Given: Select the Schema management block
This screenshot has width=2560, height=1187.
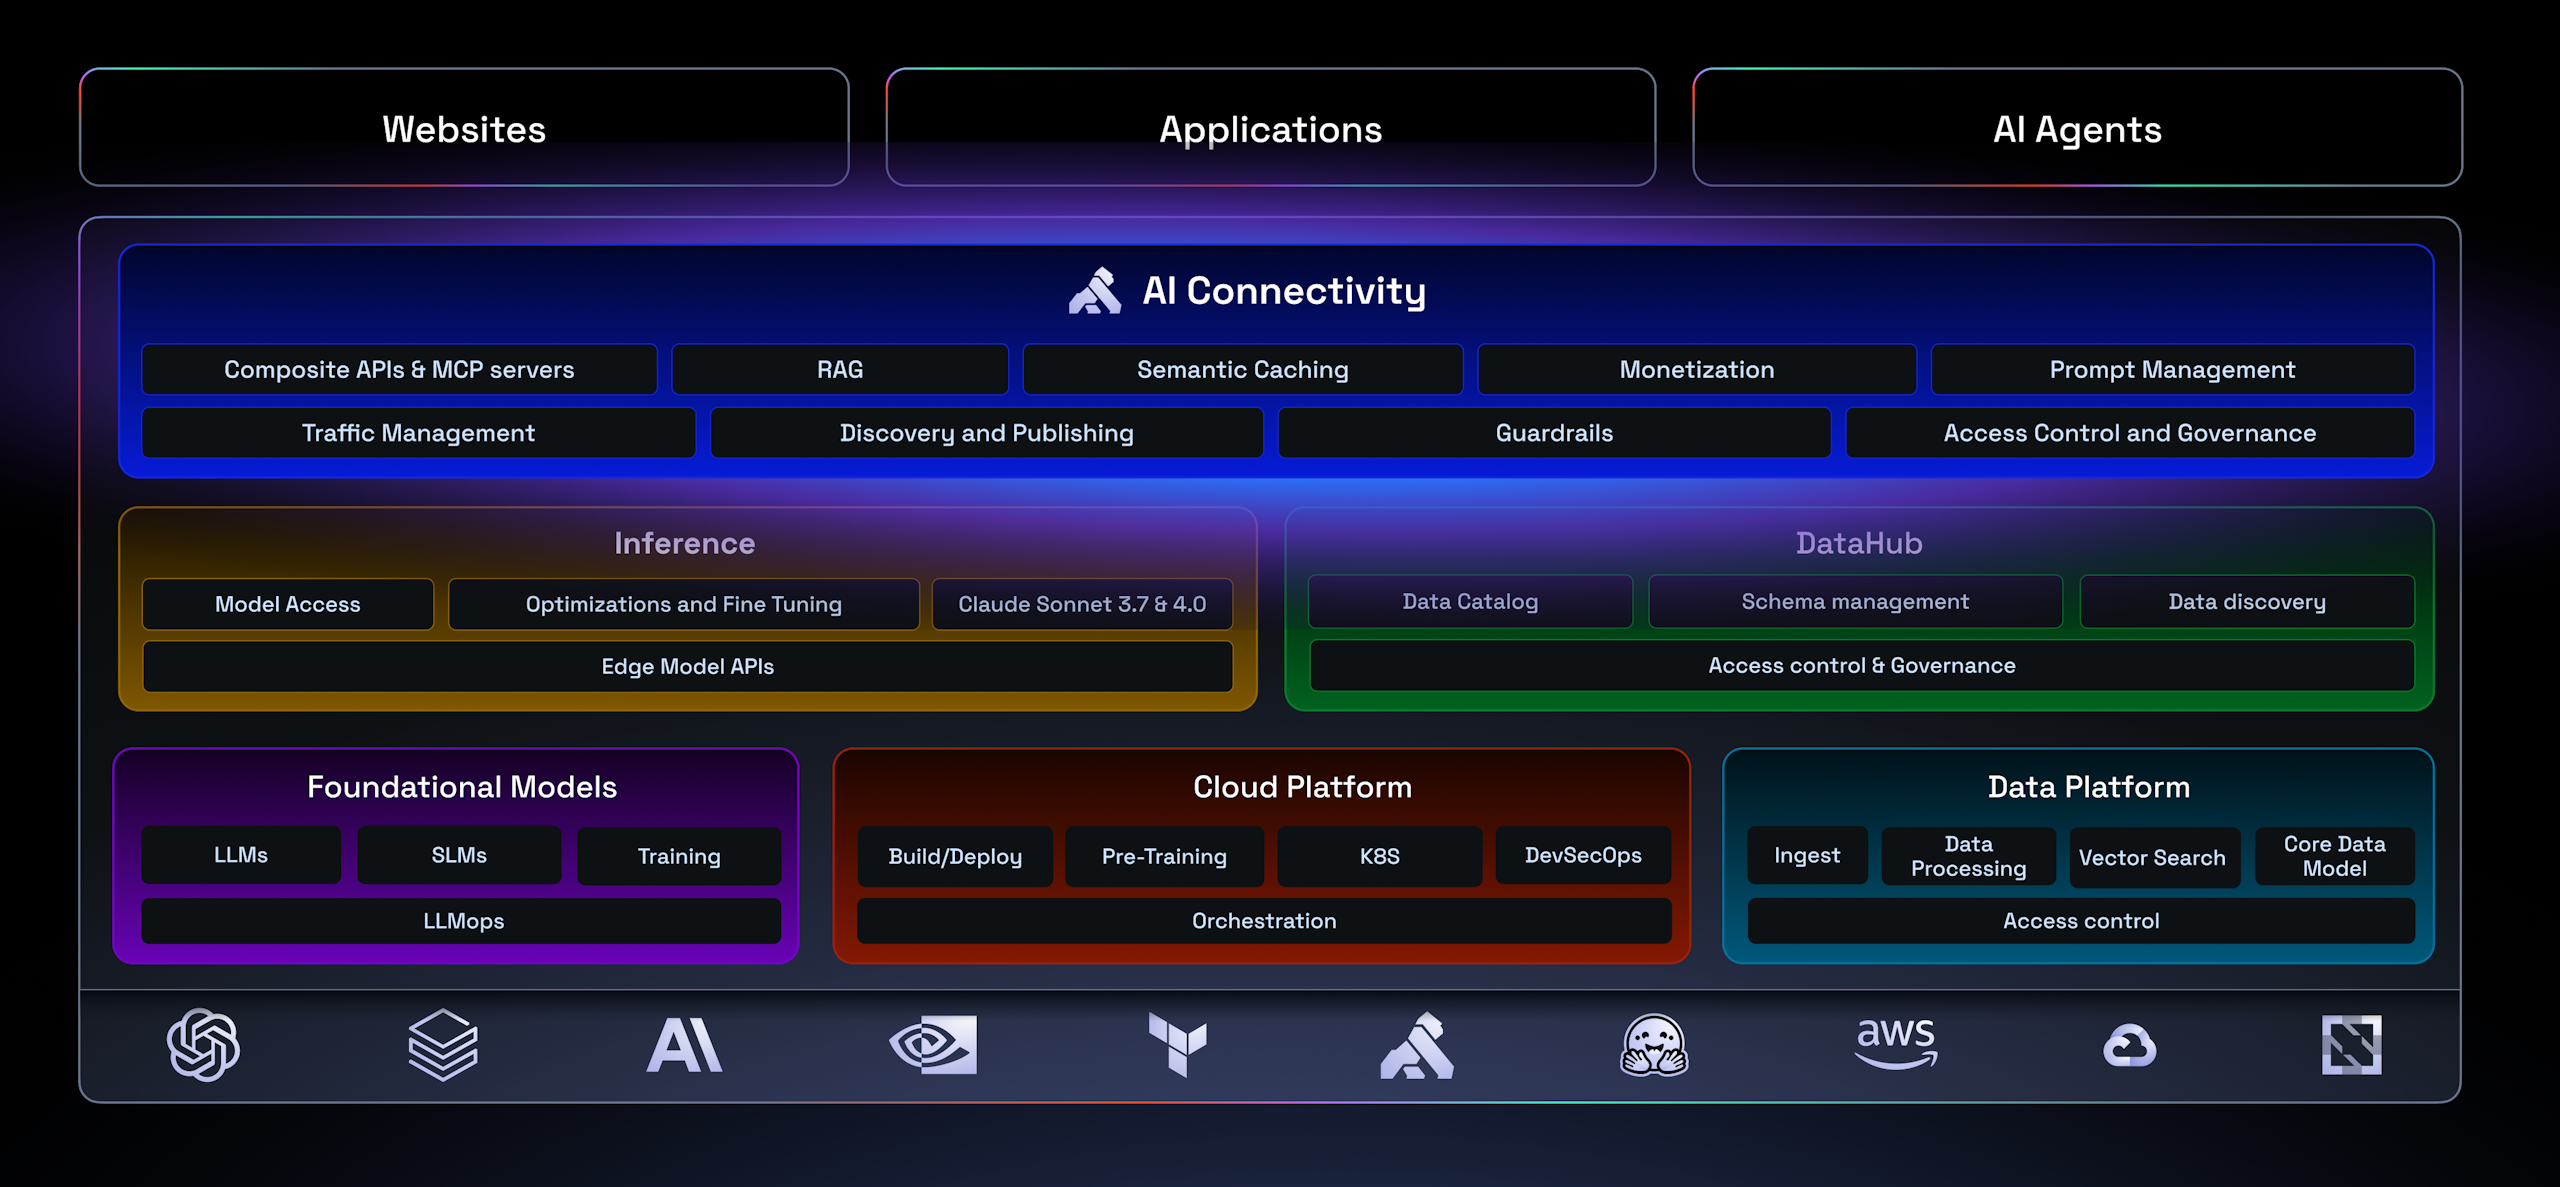Looking at the screenshot, I should point(1855,602).
